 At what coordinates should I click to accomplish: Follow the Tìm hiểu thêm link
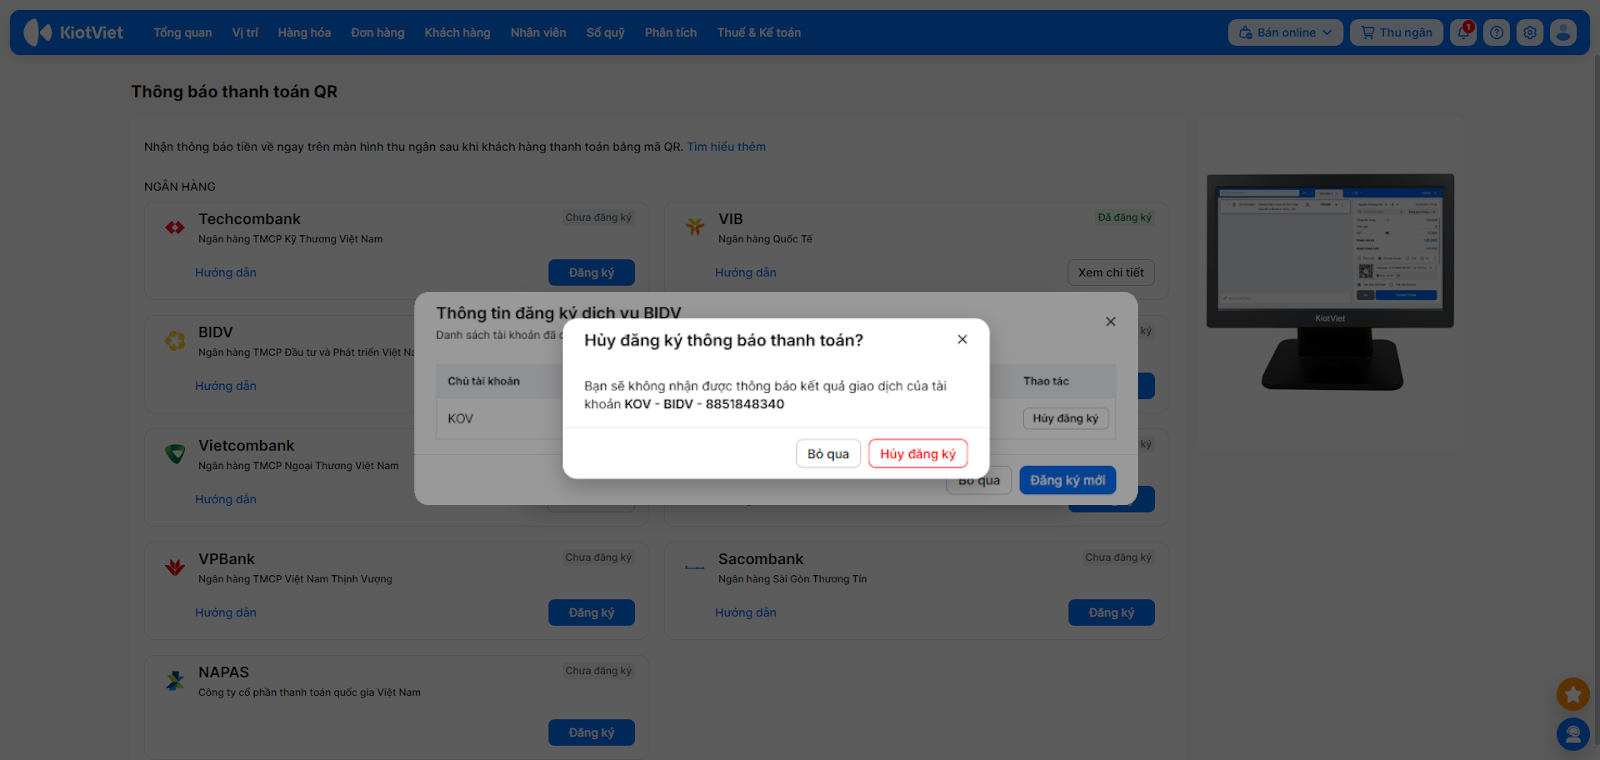coord(726,147)
